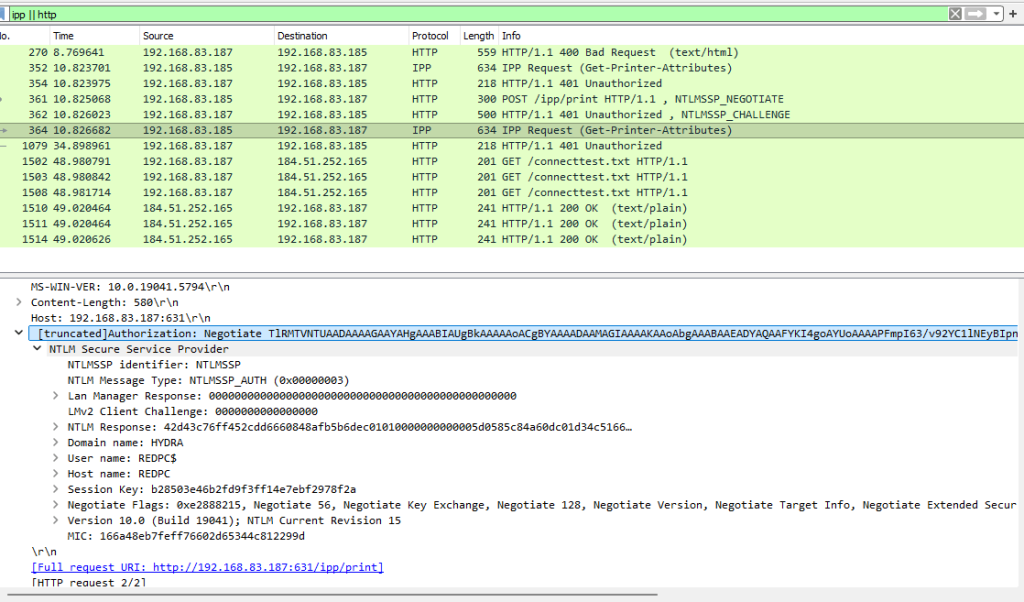The image size is (1024, 602).
Task: Expand the User name REDPC$ field
Action: tap(57, 458)
